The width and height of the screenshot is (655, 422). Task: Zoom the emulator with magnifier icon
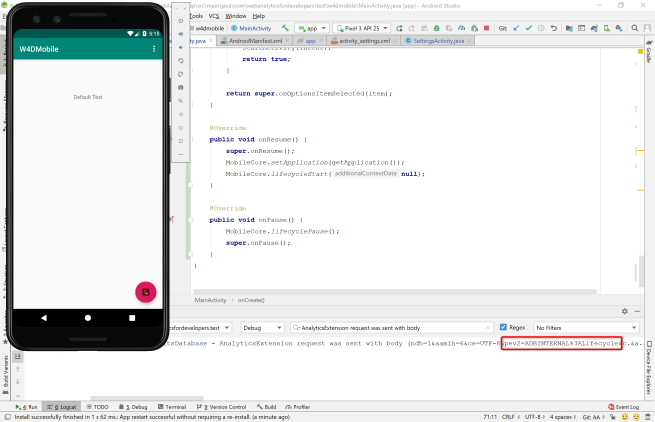[x=181, y=101]
